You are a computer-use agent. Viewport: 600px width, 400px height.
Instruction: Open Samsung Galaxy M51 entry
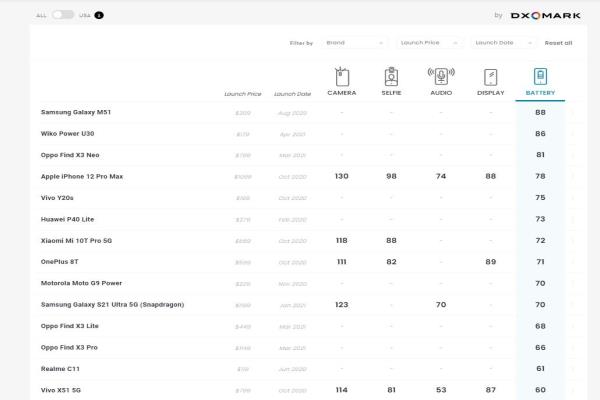point(76,112)
